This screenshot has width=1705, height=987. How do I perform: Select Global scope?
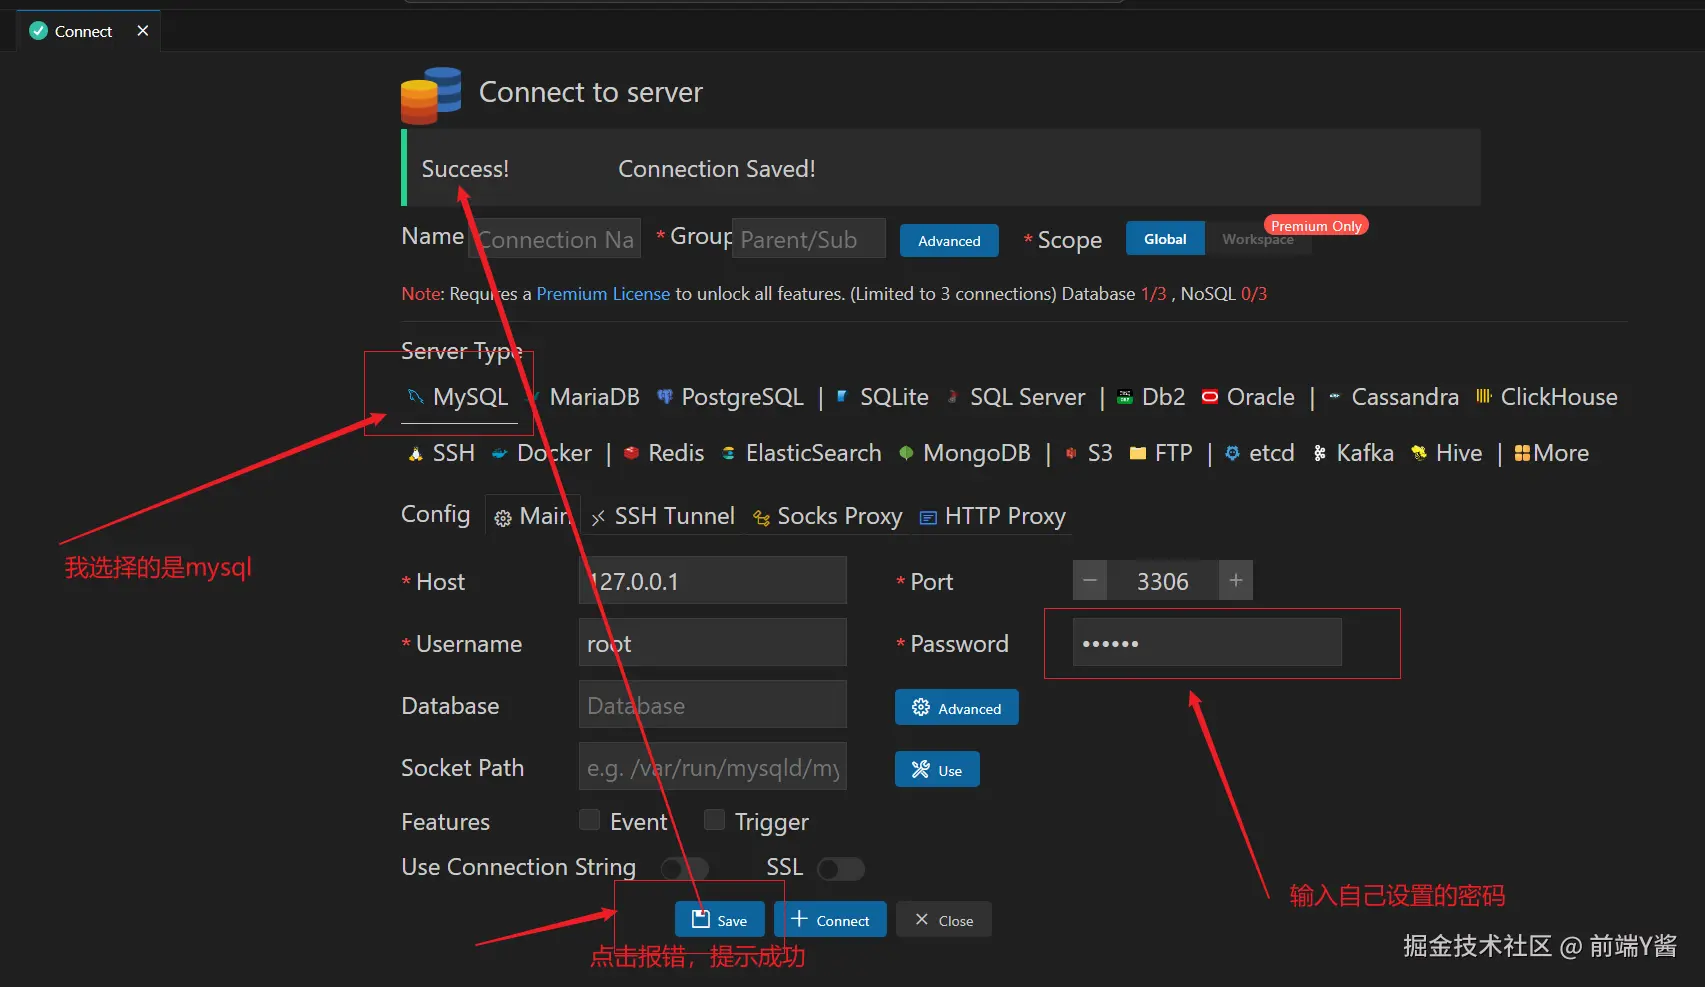(1165, 239)
